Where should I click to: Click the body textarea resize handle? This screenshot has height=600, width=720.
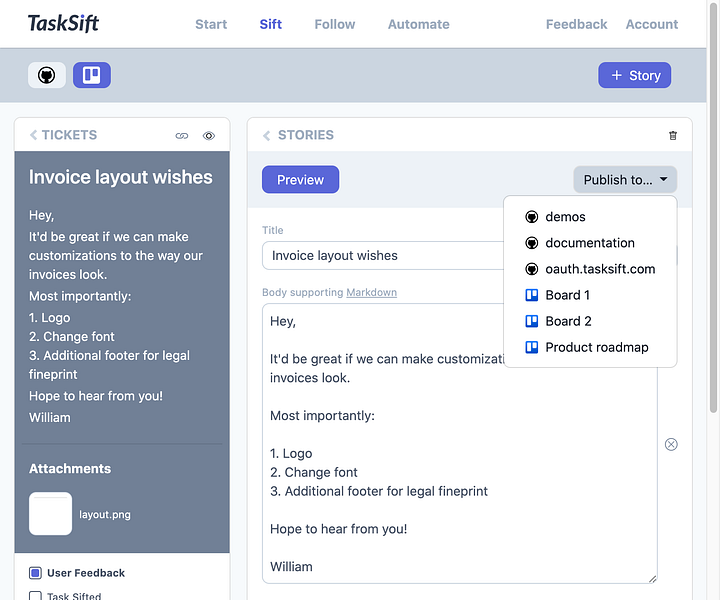tap(652, 579)
